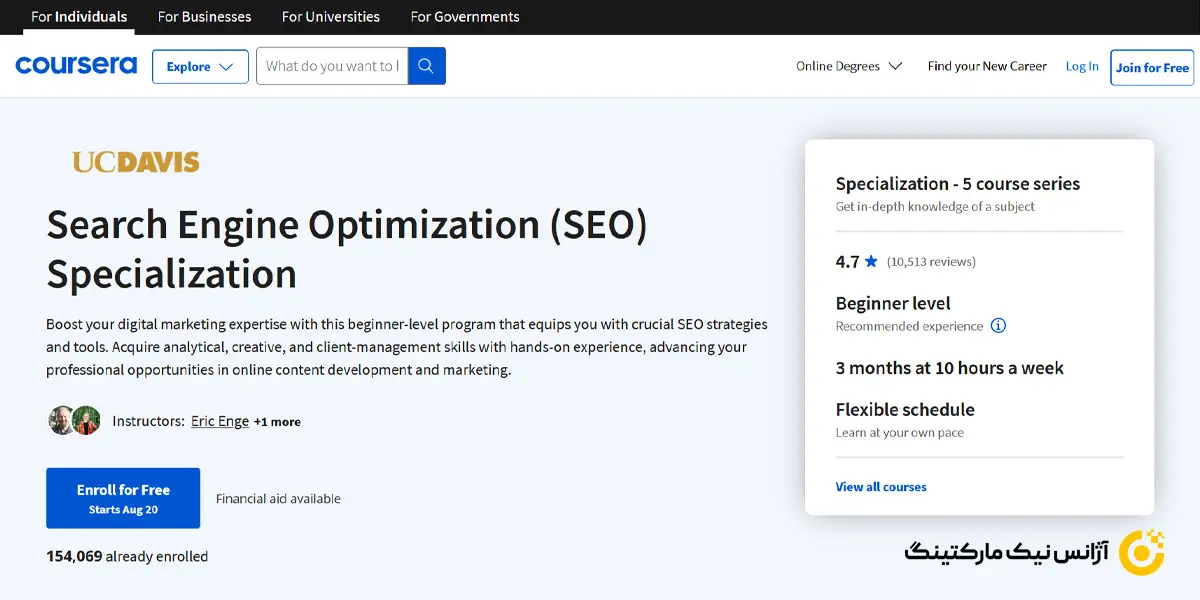Screen dimensions: 1200x600
Task: Open the For Governments tab
Action: 465,17
